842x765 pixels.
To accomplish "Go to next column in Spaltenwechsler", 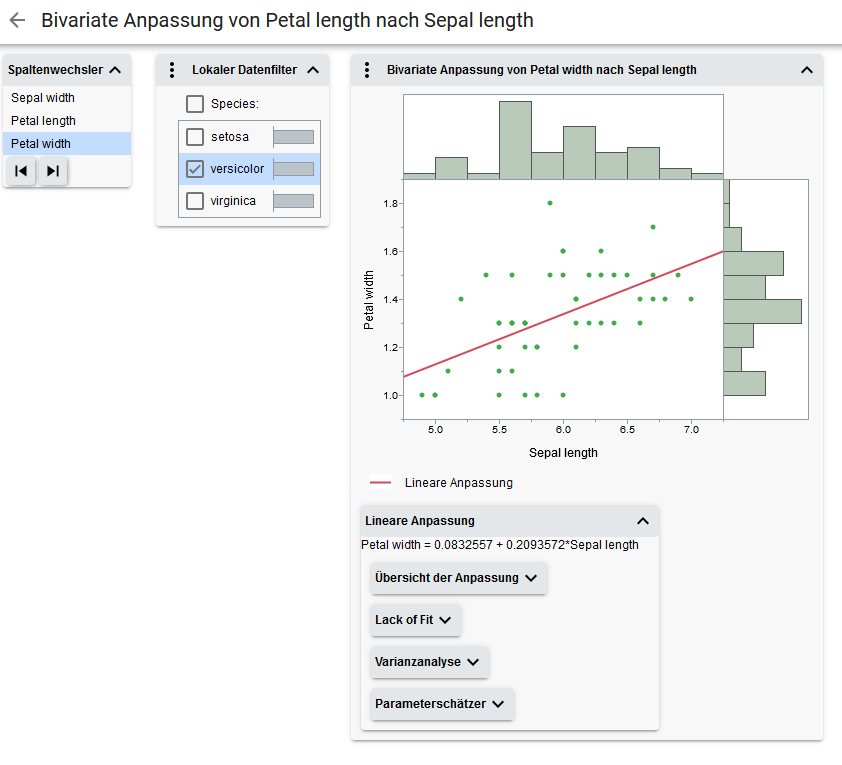I will [53, 171].
